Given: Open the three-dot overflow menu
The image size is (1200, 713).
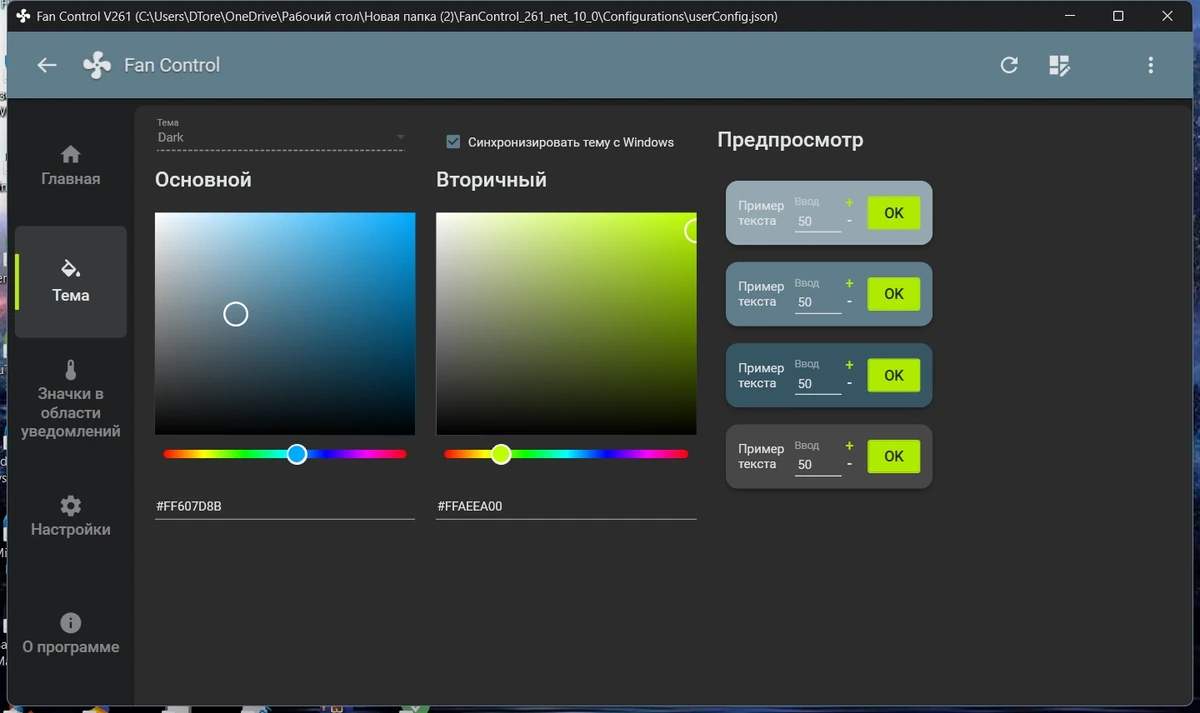Looking at the screenshot, I should tap(1150, 65).
